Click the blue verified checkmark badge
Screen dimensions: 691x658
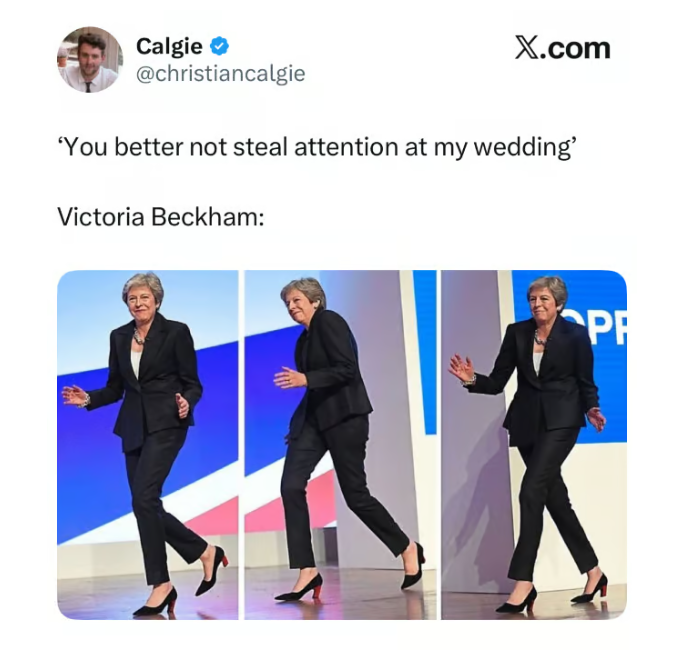(x=219, y=46)
